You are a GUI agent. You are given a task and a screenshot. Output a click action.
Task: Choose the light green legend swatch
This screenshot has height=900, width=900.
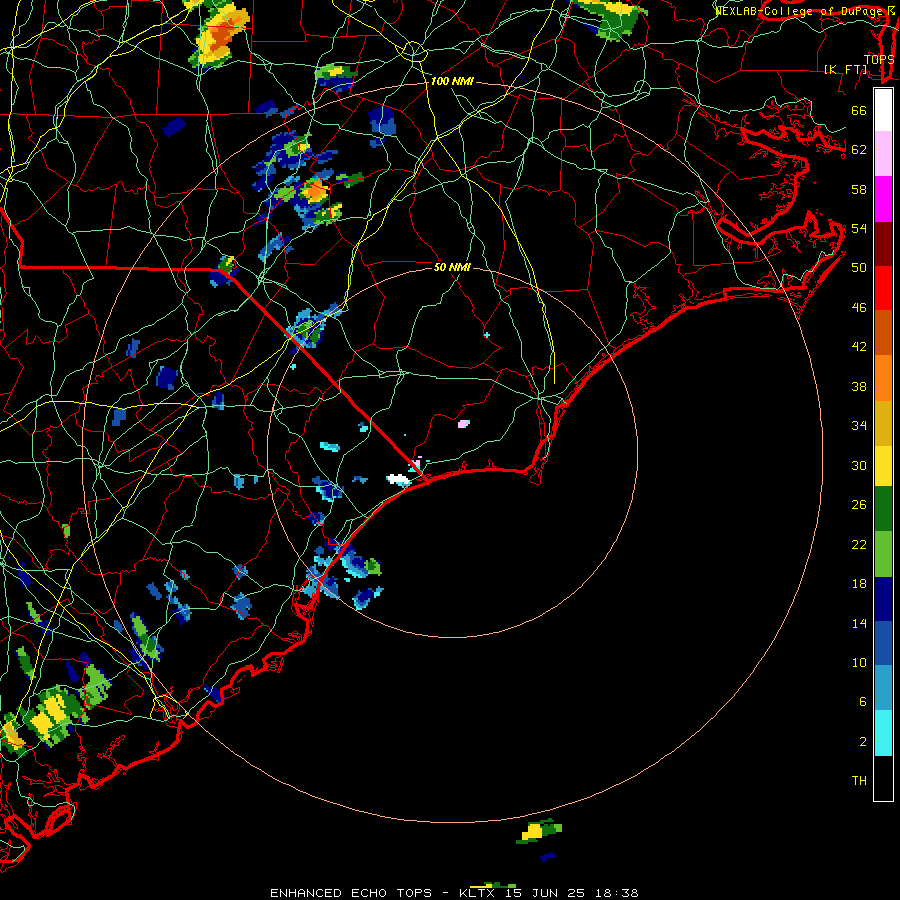coord(883,554)
